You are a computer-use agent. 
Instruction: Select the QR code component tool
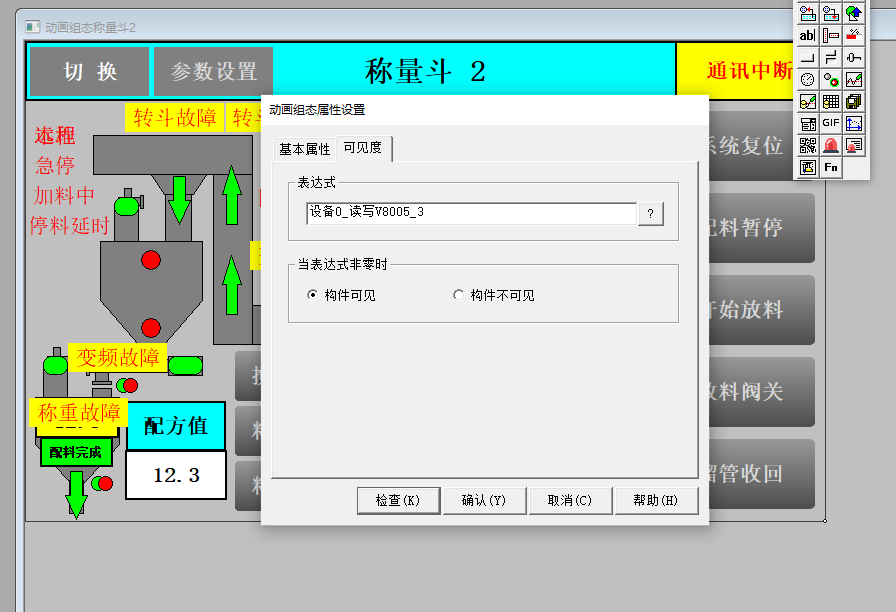[x=807, y=145]
